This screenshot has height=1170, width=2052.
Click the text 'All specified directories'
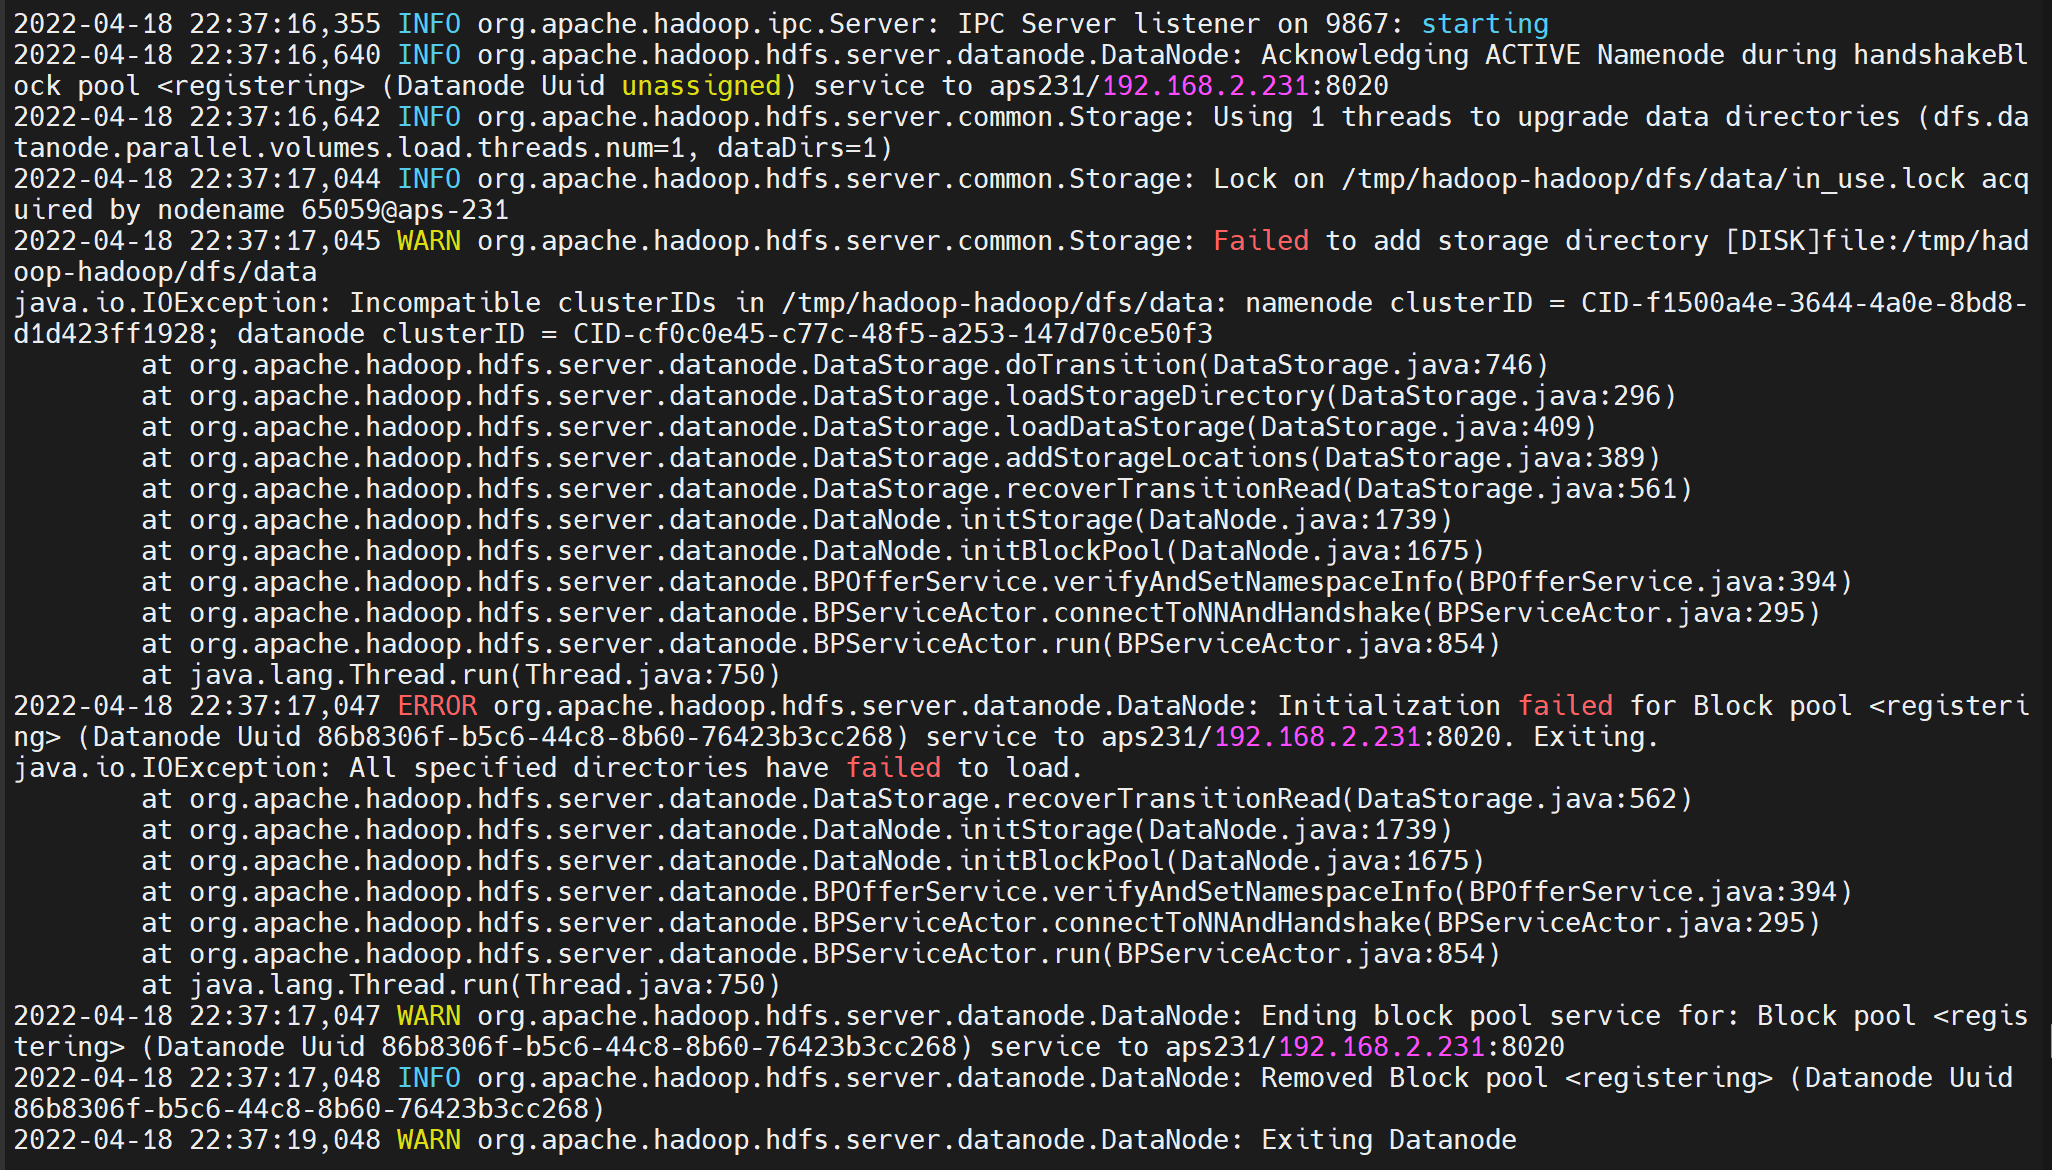coord(548,768)
